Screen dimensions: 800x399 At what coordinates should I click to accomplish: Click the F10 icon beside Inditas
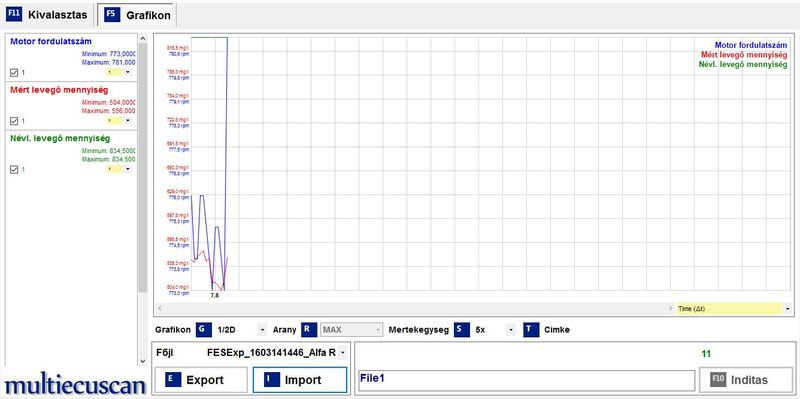tap(719, 380)
